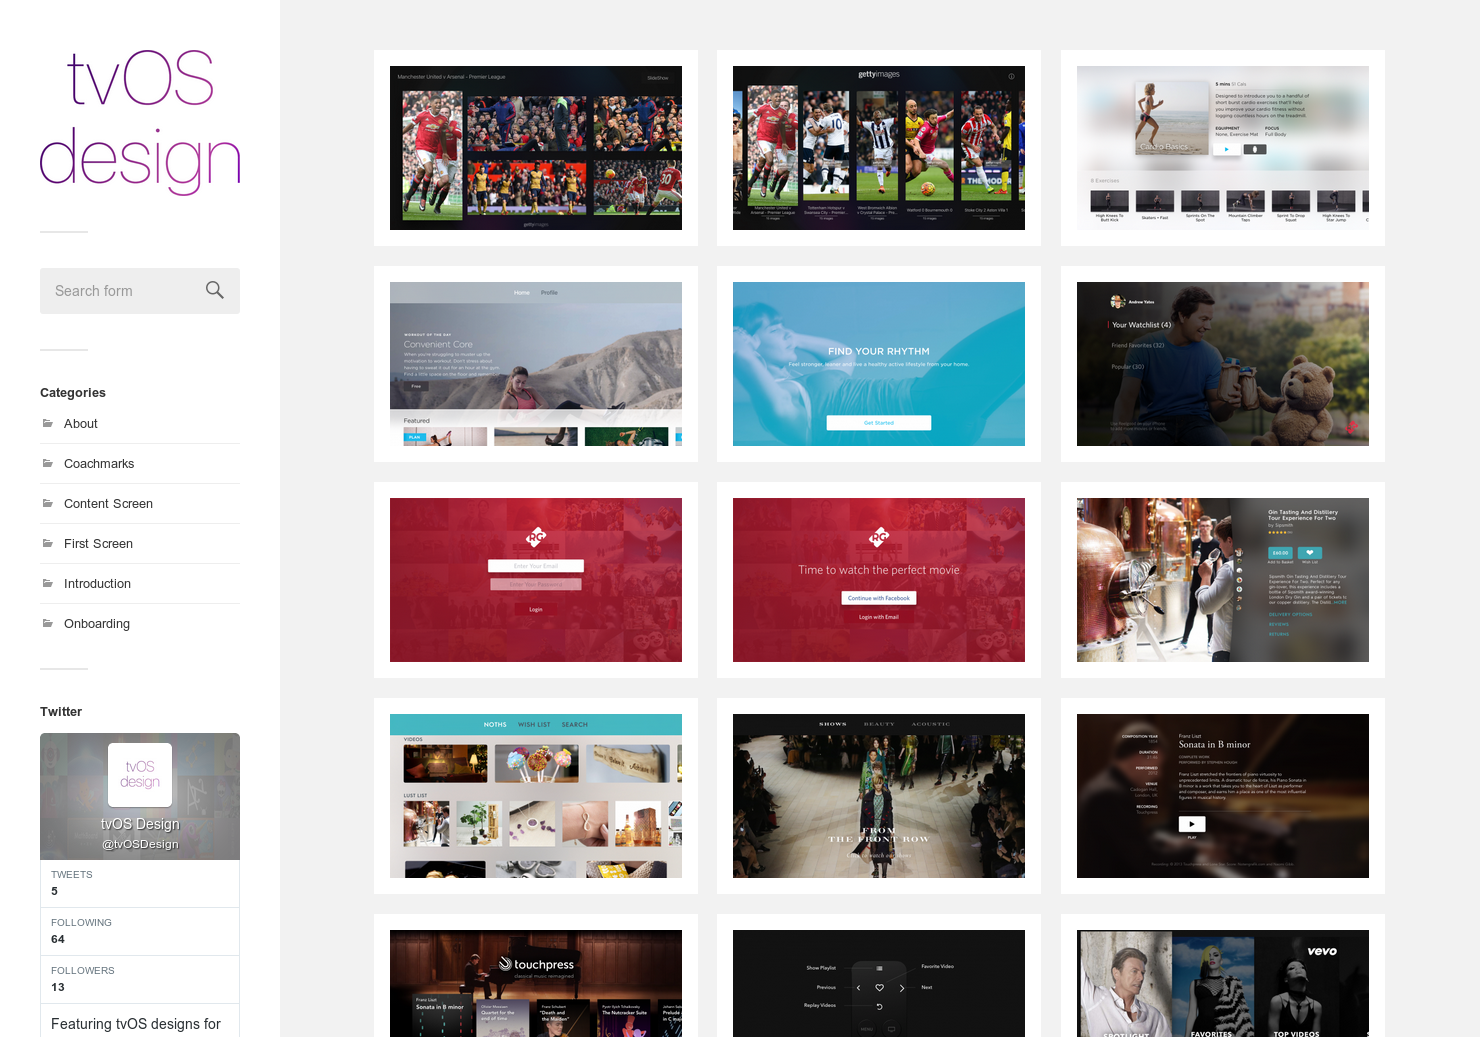The height and width of the screenshot is (1037, 1480).
Task: Click the tvOS Design logo in the Twitter widget
Action: coord(139,773)
